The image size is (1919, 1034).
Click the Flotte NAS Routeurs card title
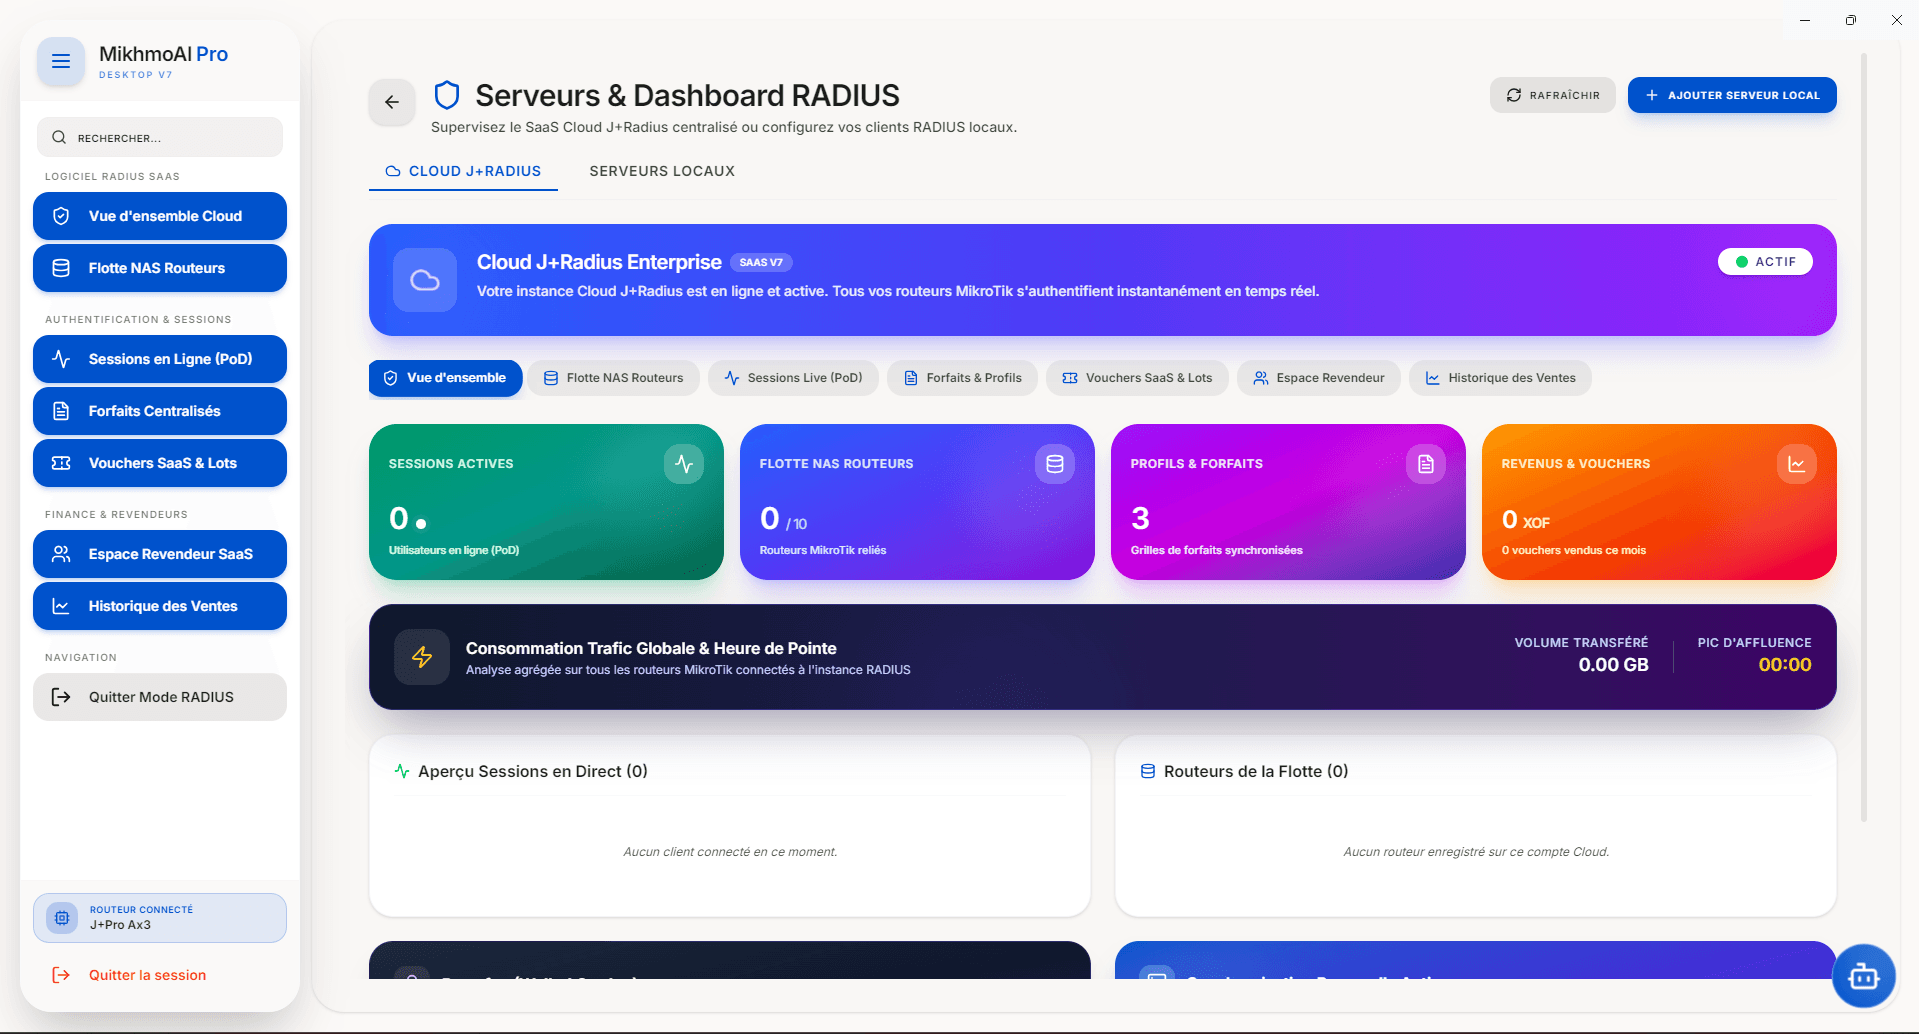pos(836,464)
